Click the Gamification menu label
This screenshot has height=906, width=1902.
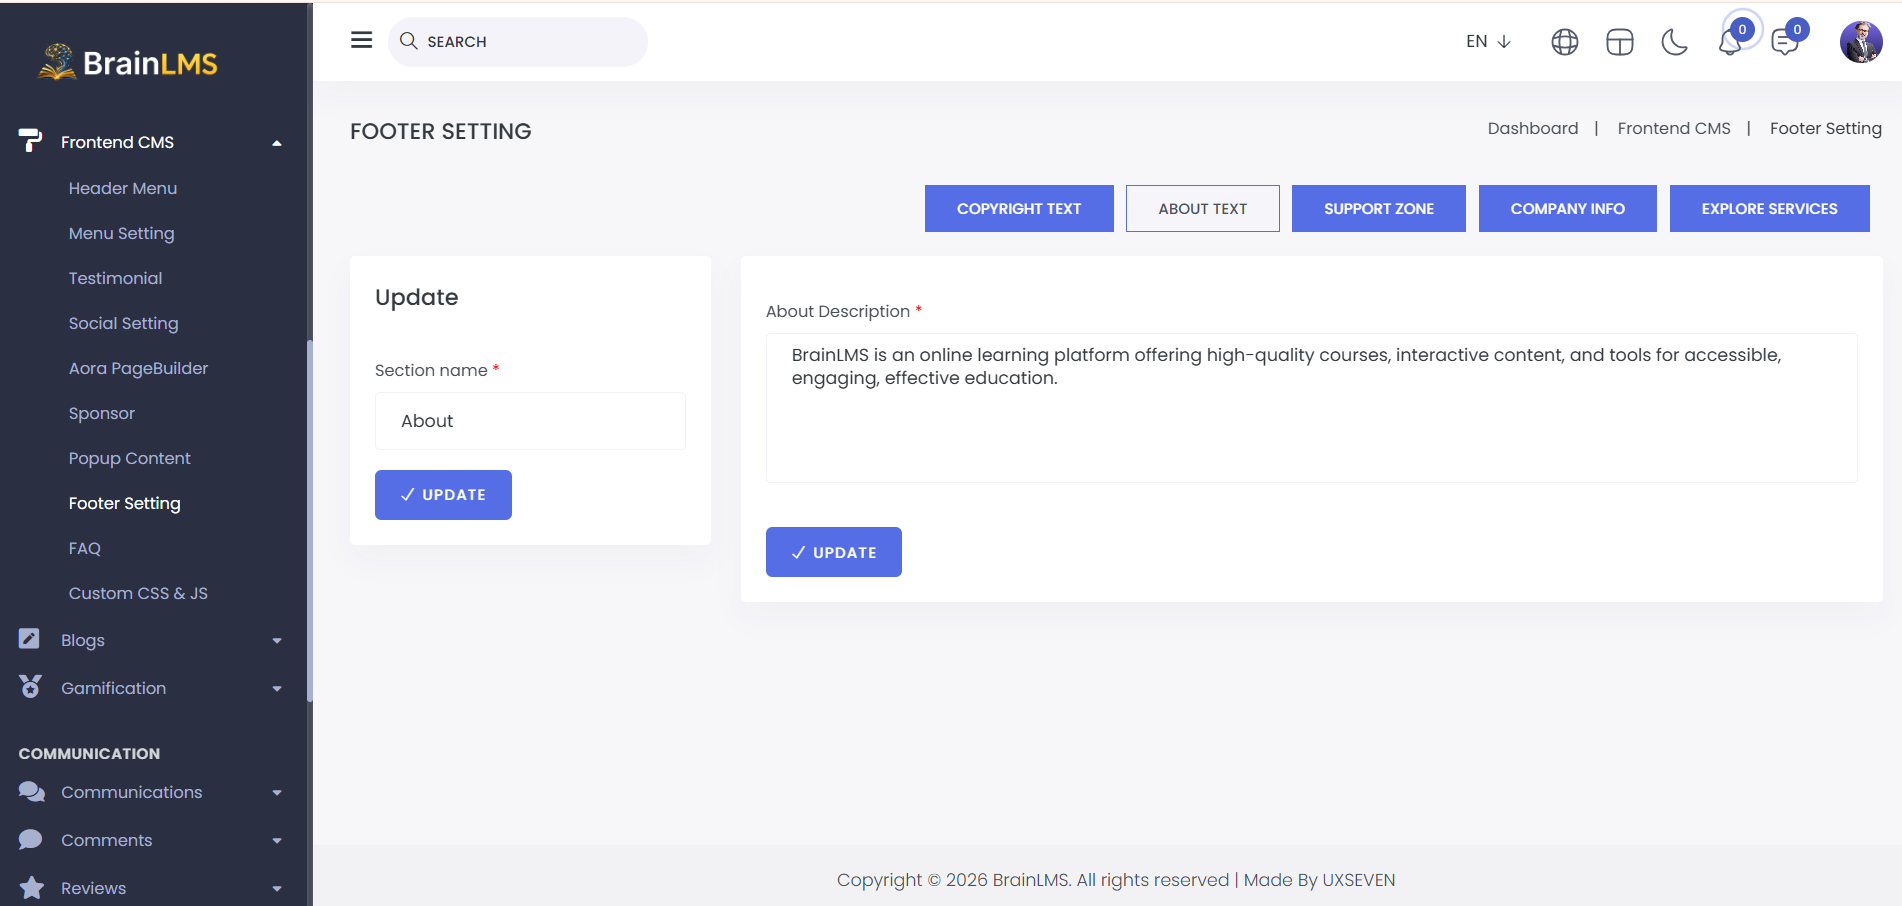pos(113,688)
